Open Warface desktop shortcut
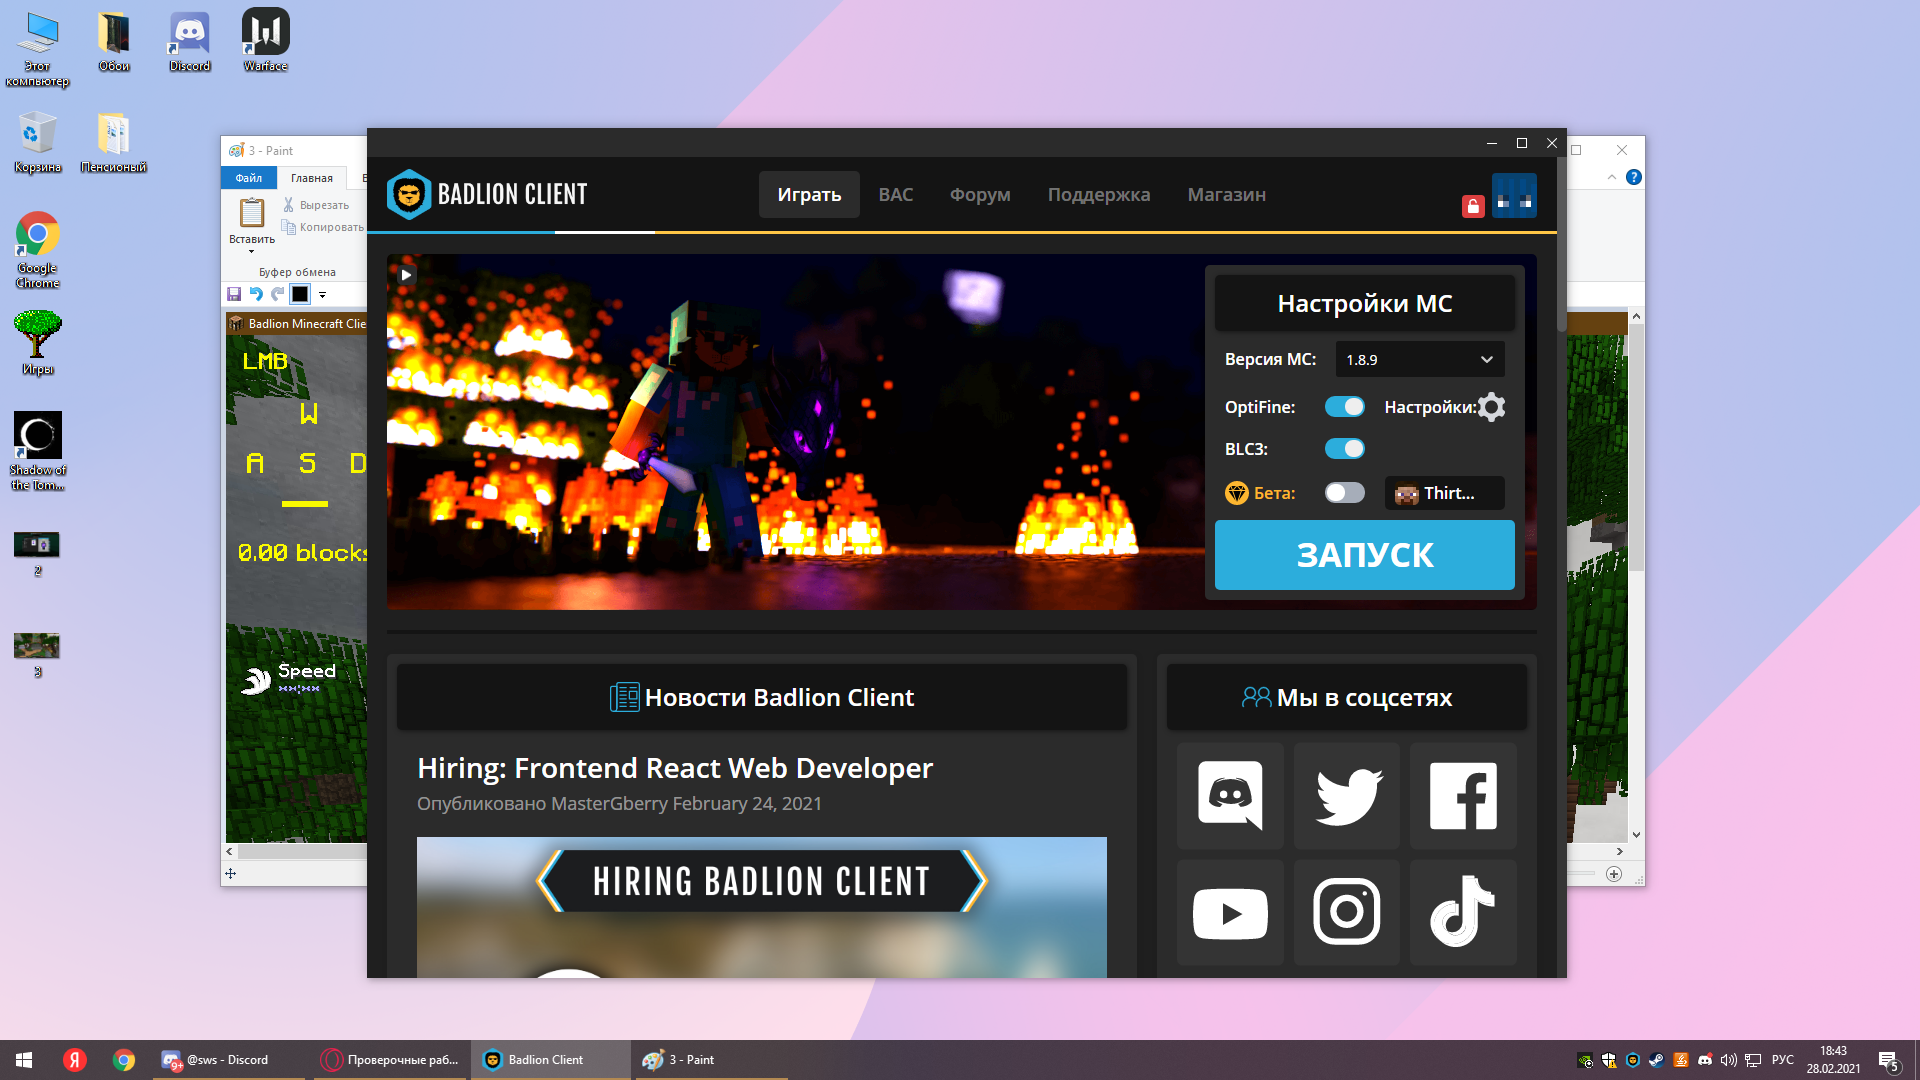This screenshot has width=1920, height=1080. point(266,41)
